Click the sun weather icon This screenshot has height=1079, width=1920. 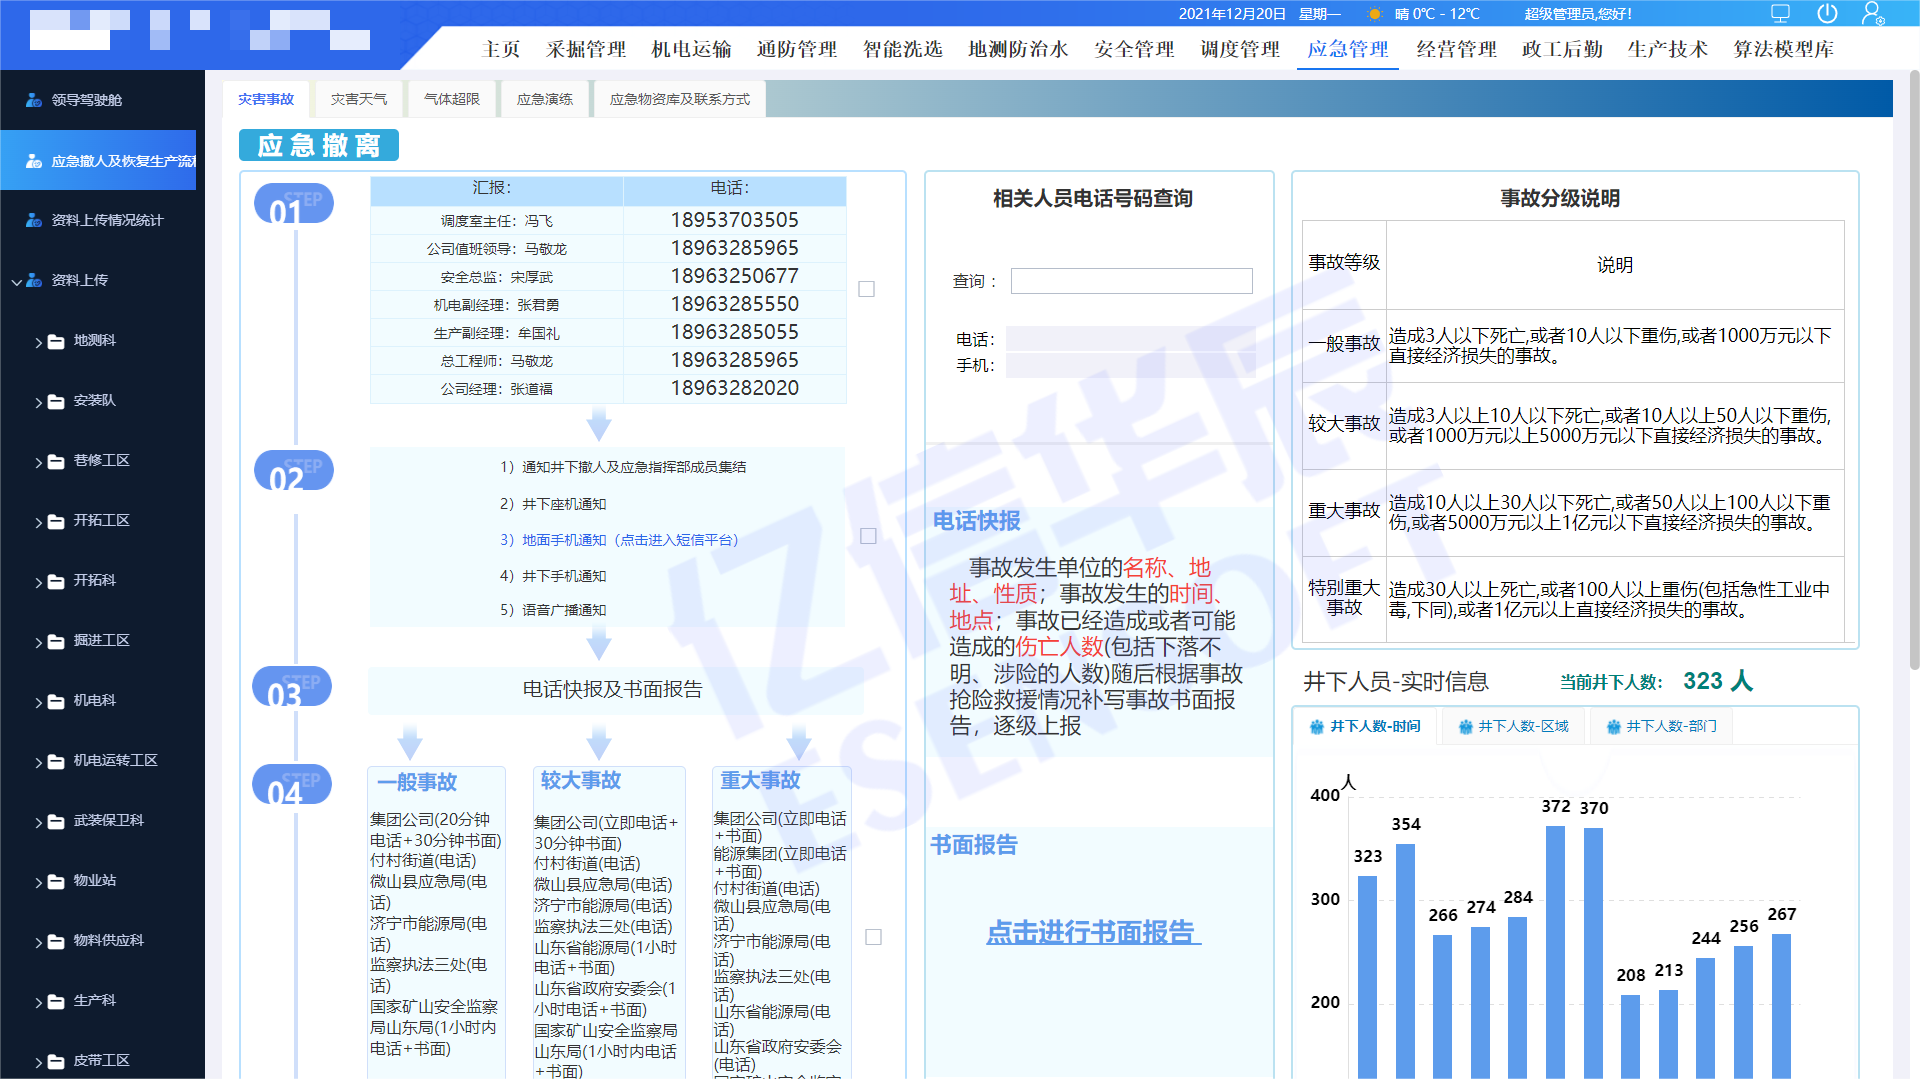pyautogui.click(x=1374, y=14)
